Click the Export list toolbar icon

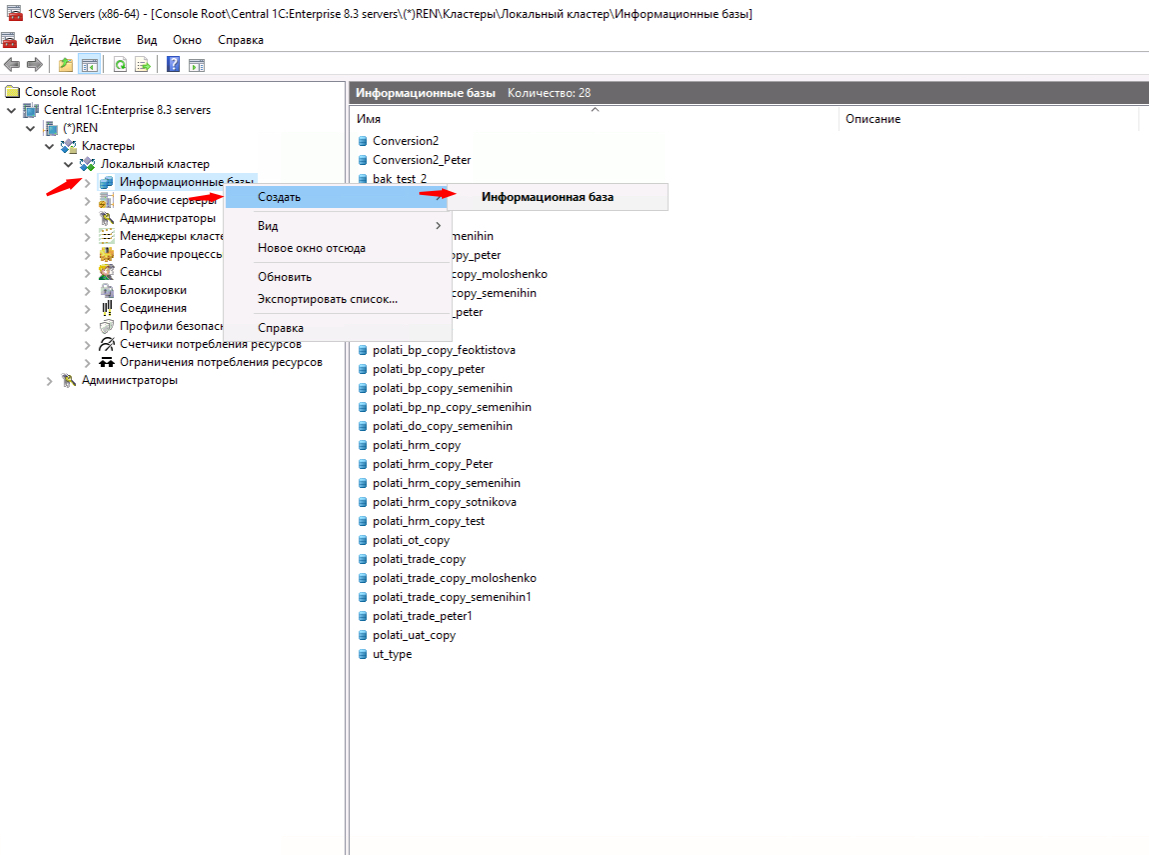(143, 65)
